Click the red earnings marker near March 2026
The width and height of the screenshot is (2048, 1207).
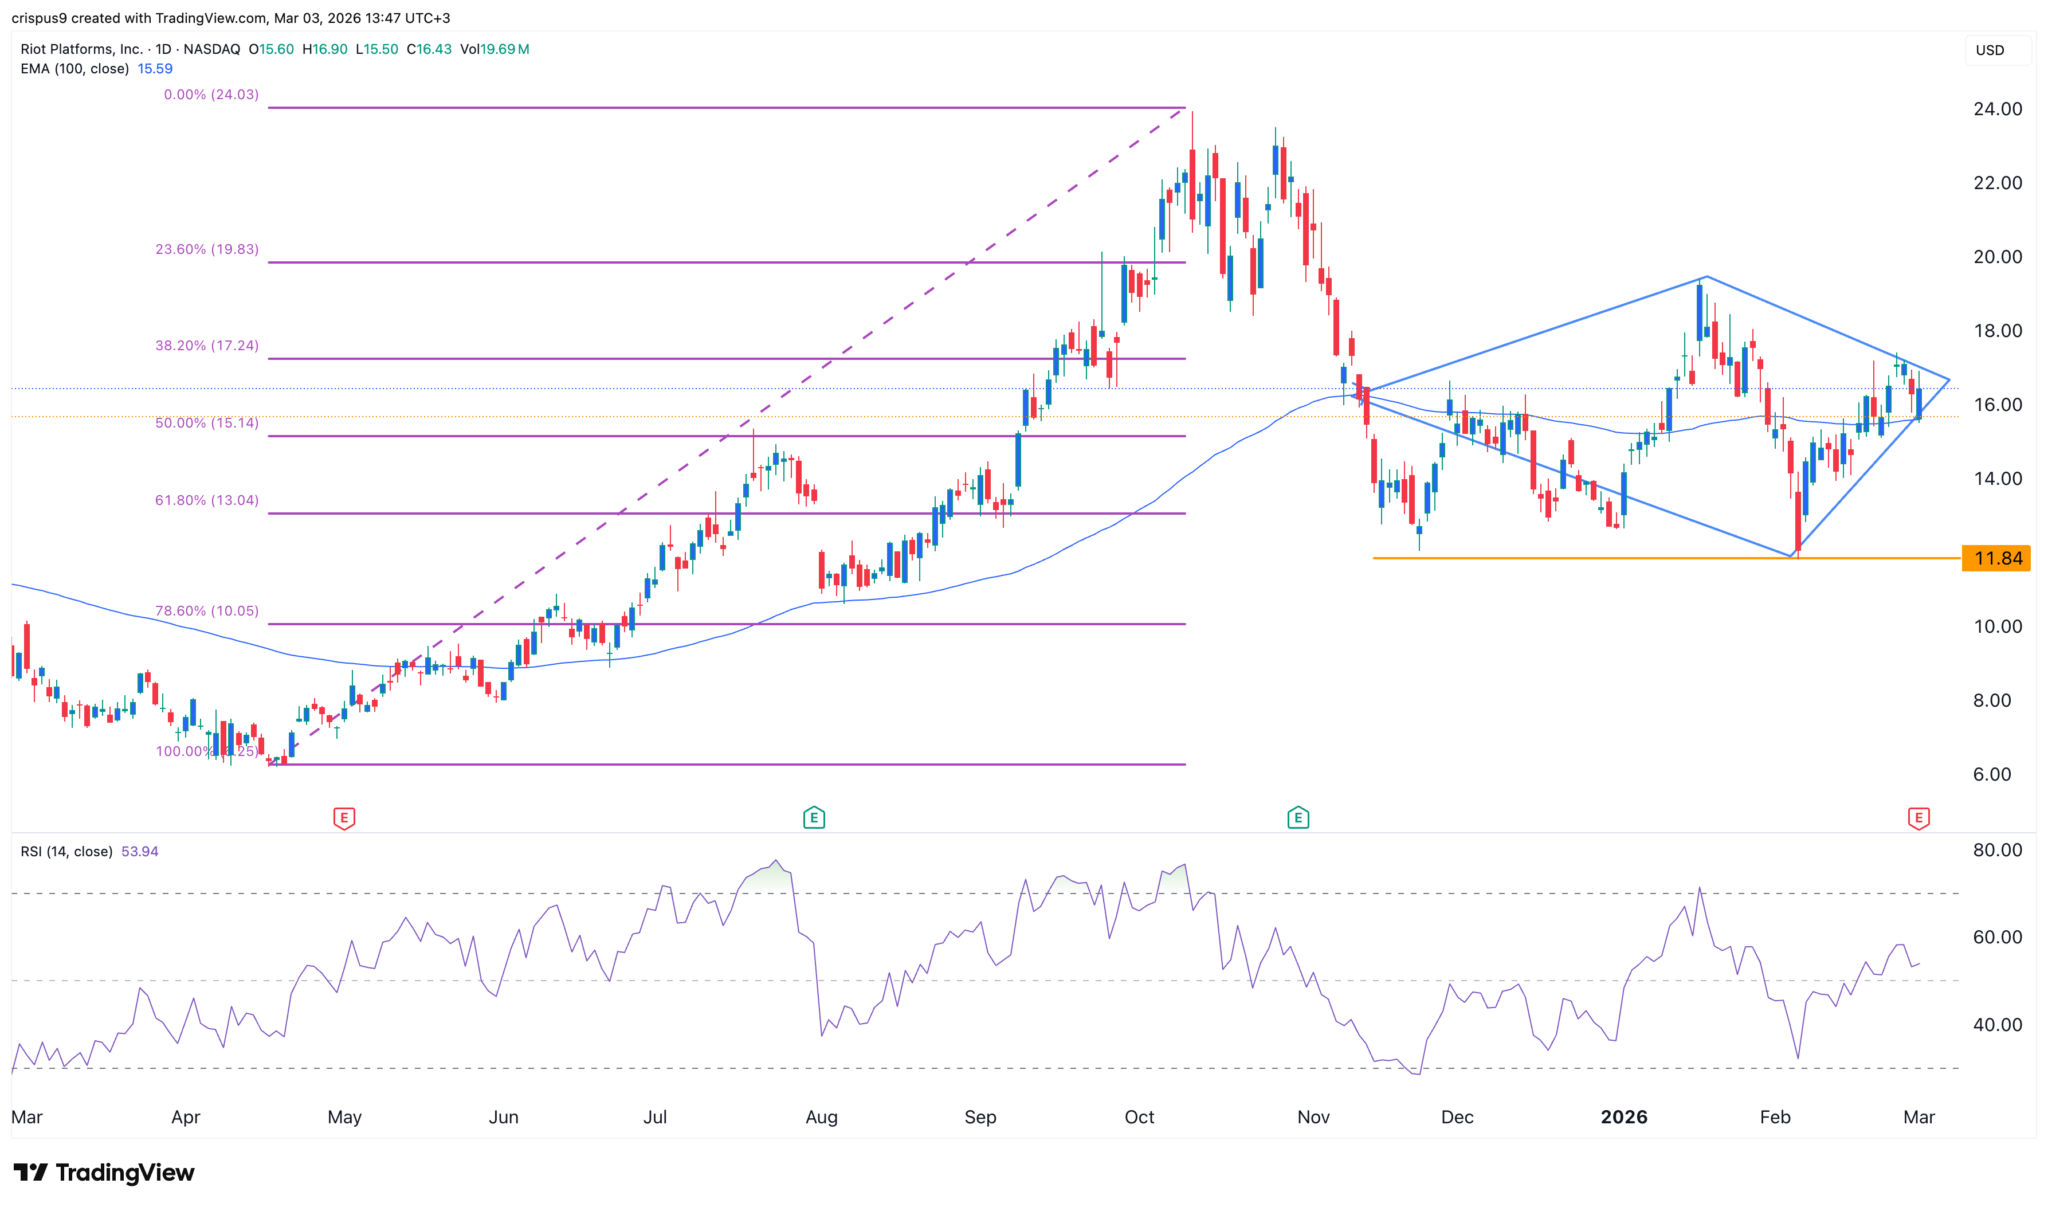tap(1918, 818)
